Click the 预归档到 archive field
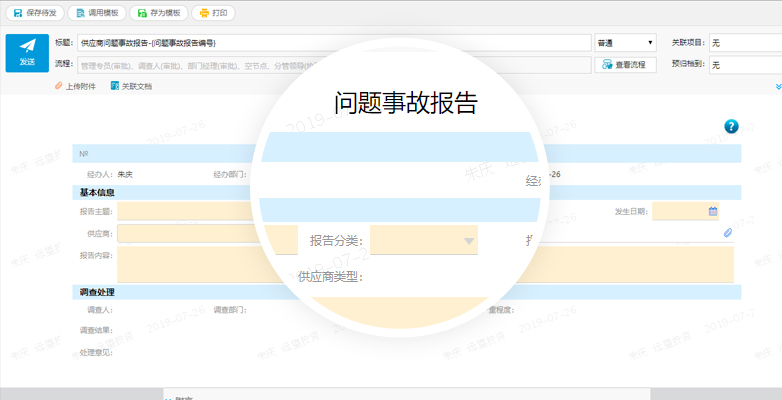Image resolution: width=782 pixels, height=400 pixels. pyautogui.click(x=745, y=65)
